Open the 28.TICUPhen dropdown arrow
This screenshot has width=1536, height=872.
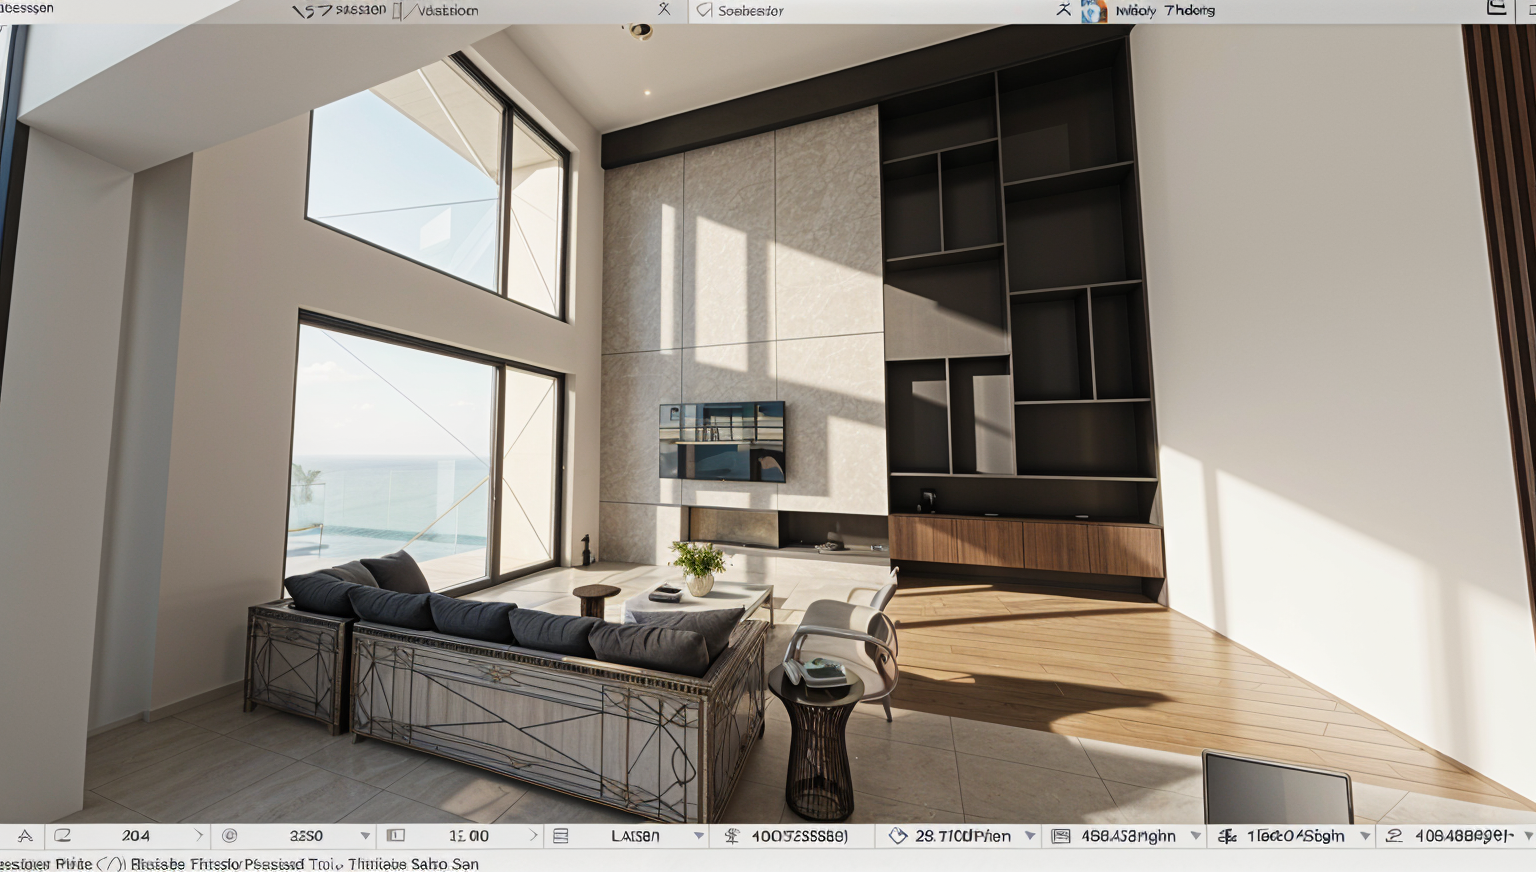click(1030, 836)
